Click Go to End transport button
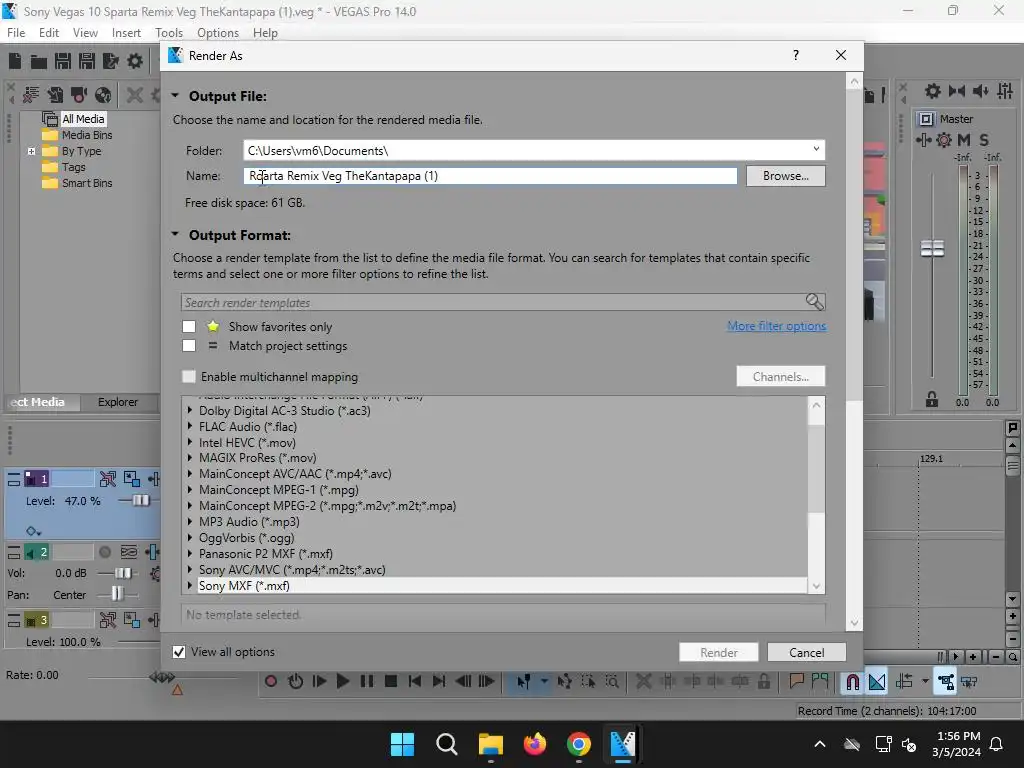The width and height of the screenshot is (1024, 768). pyautogui.click(x=439, y=681)
